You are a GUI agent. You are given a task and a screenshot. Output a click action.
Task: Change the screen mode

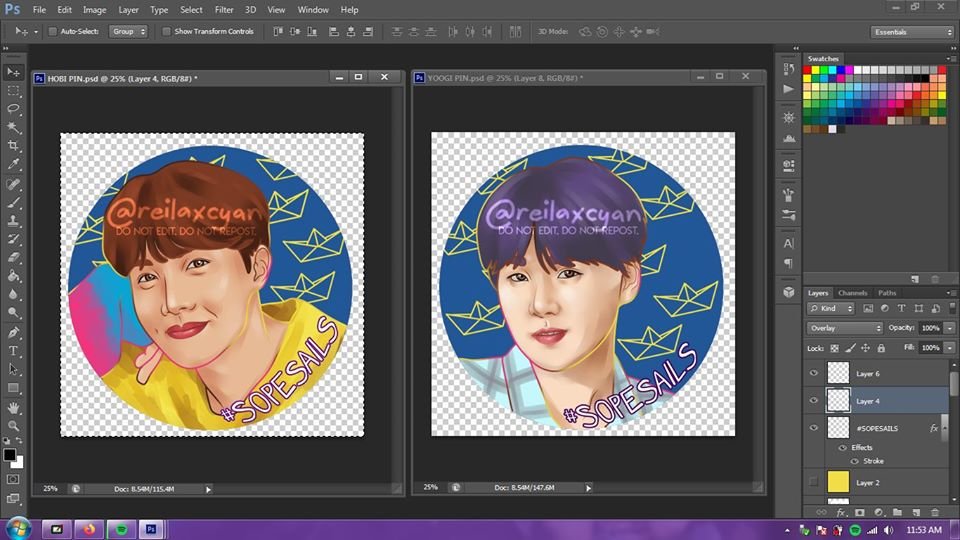tap(13, 498)
